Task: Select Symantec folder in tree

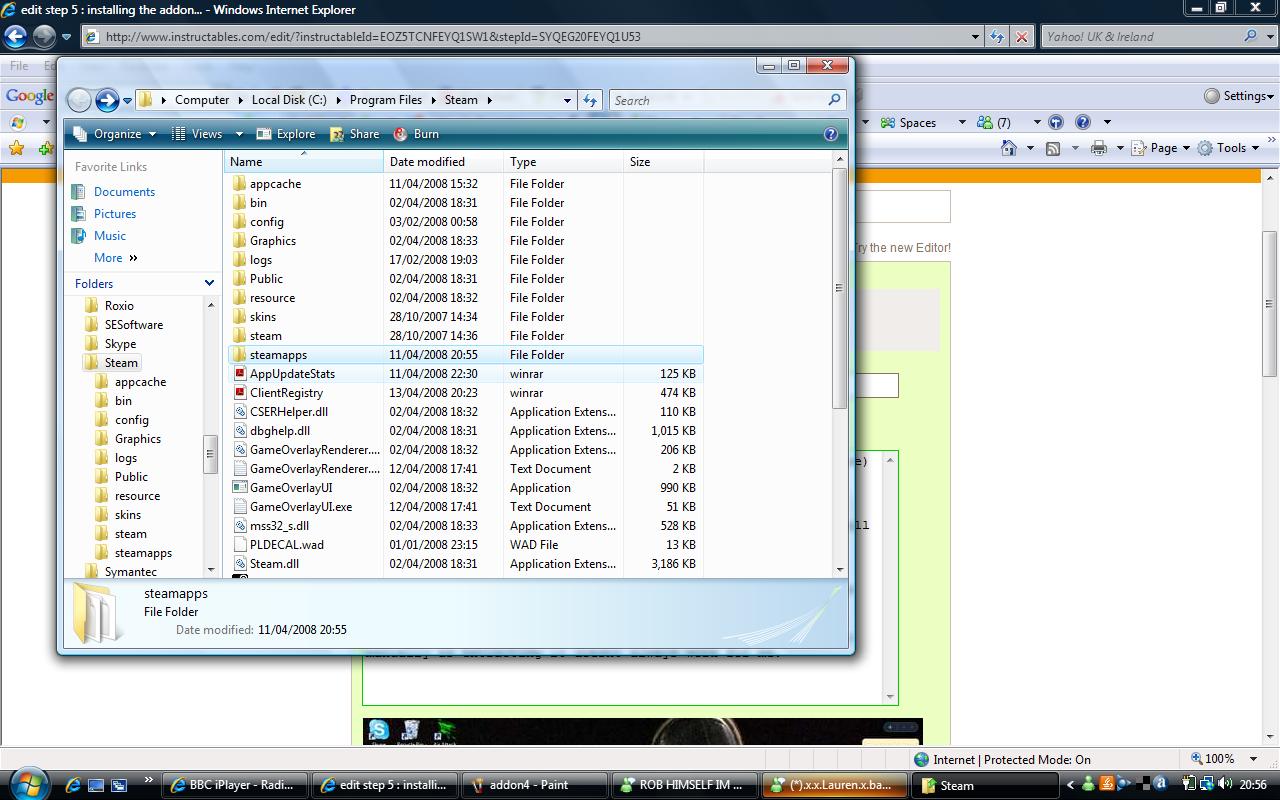Action: pyautogui.click(x=130, y=572)
